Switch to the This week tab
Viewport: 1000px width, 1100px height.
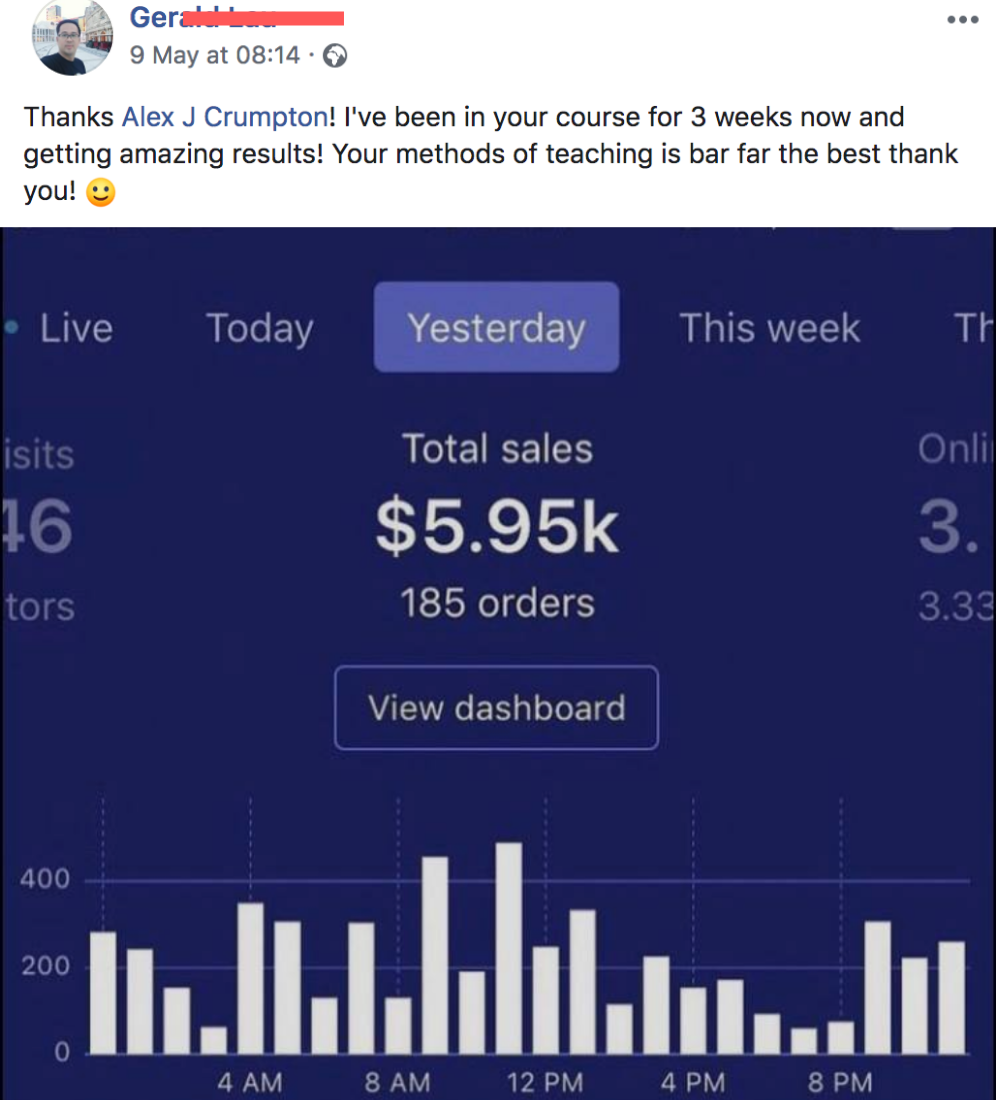pyautogui.click(x=769, y=328)
